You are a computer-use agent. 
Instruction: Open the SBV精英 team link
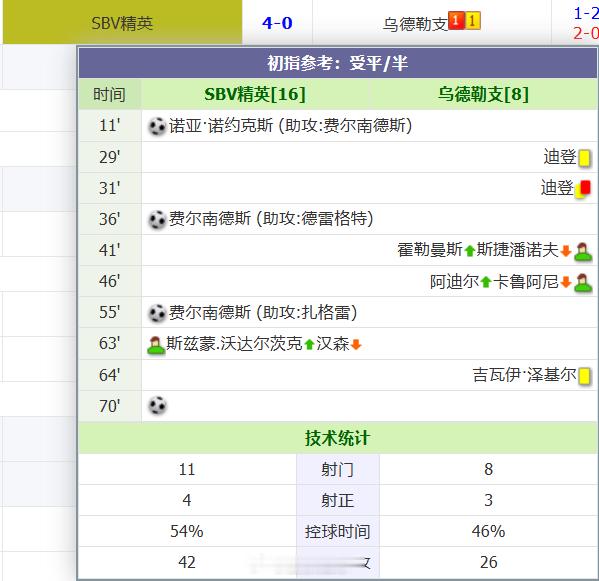[122, 24]
